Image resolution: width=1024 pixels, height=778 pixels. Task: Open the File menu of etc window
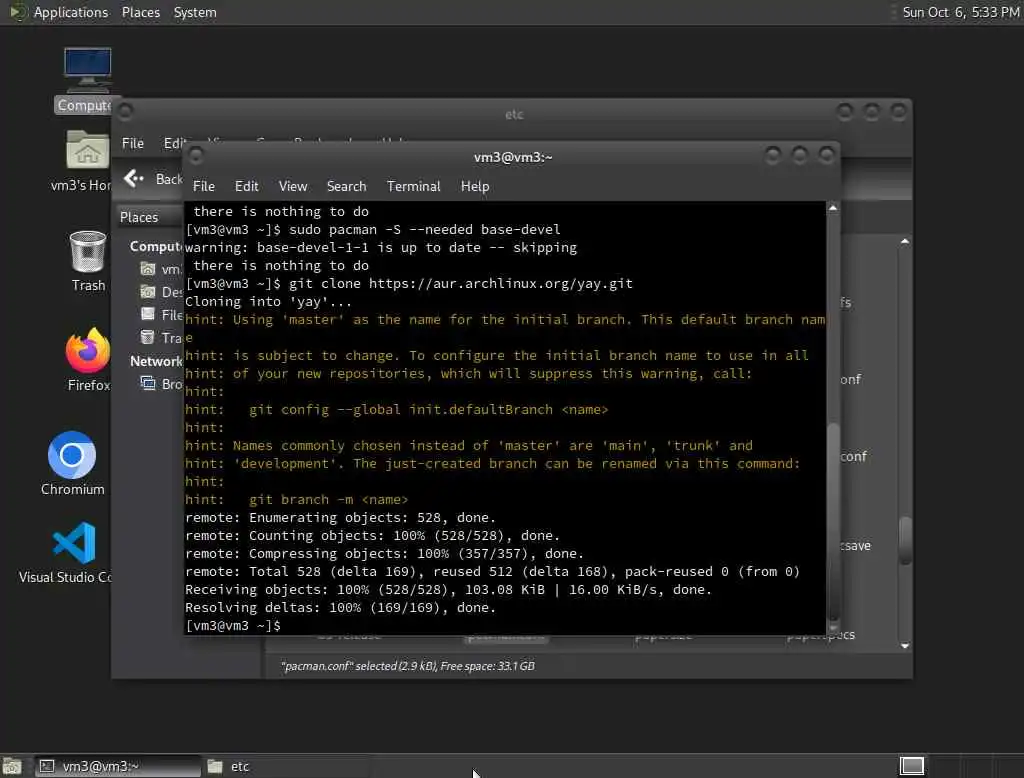133,143
